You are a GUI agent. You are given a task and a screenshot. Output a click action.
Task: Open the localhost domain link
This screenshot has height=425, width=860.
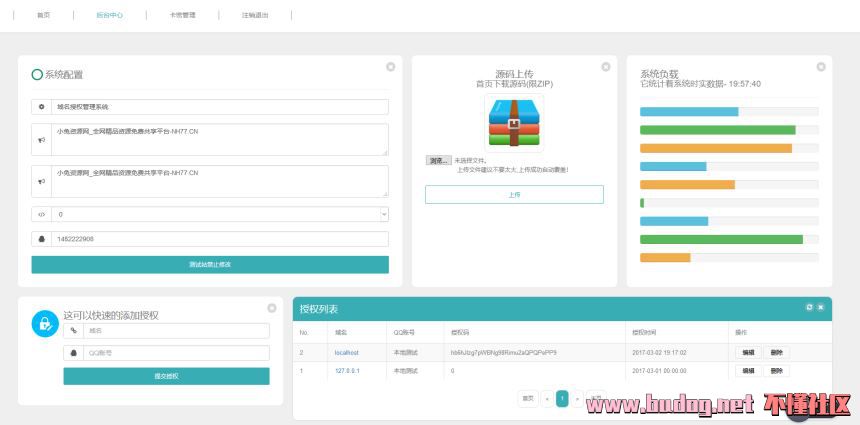coord(347,353)
